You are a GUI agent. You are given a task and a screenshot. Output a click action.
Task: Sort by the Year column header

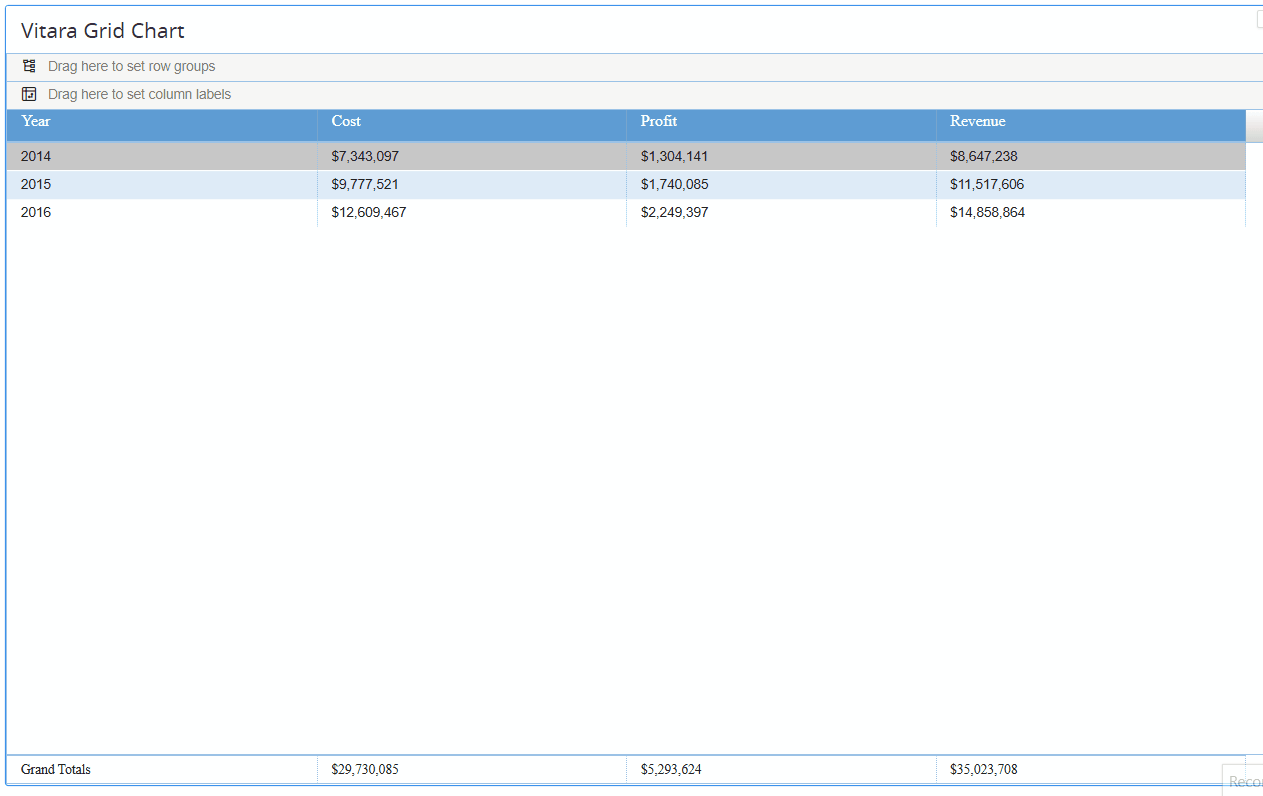coord(36,121)
